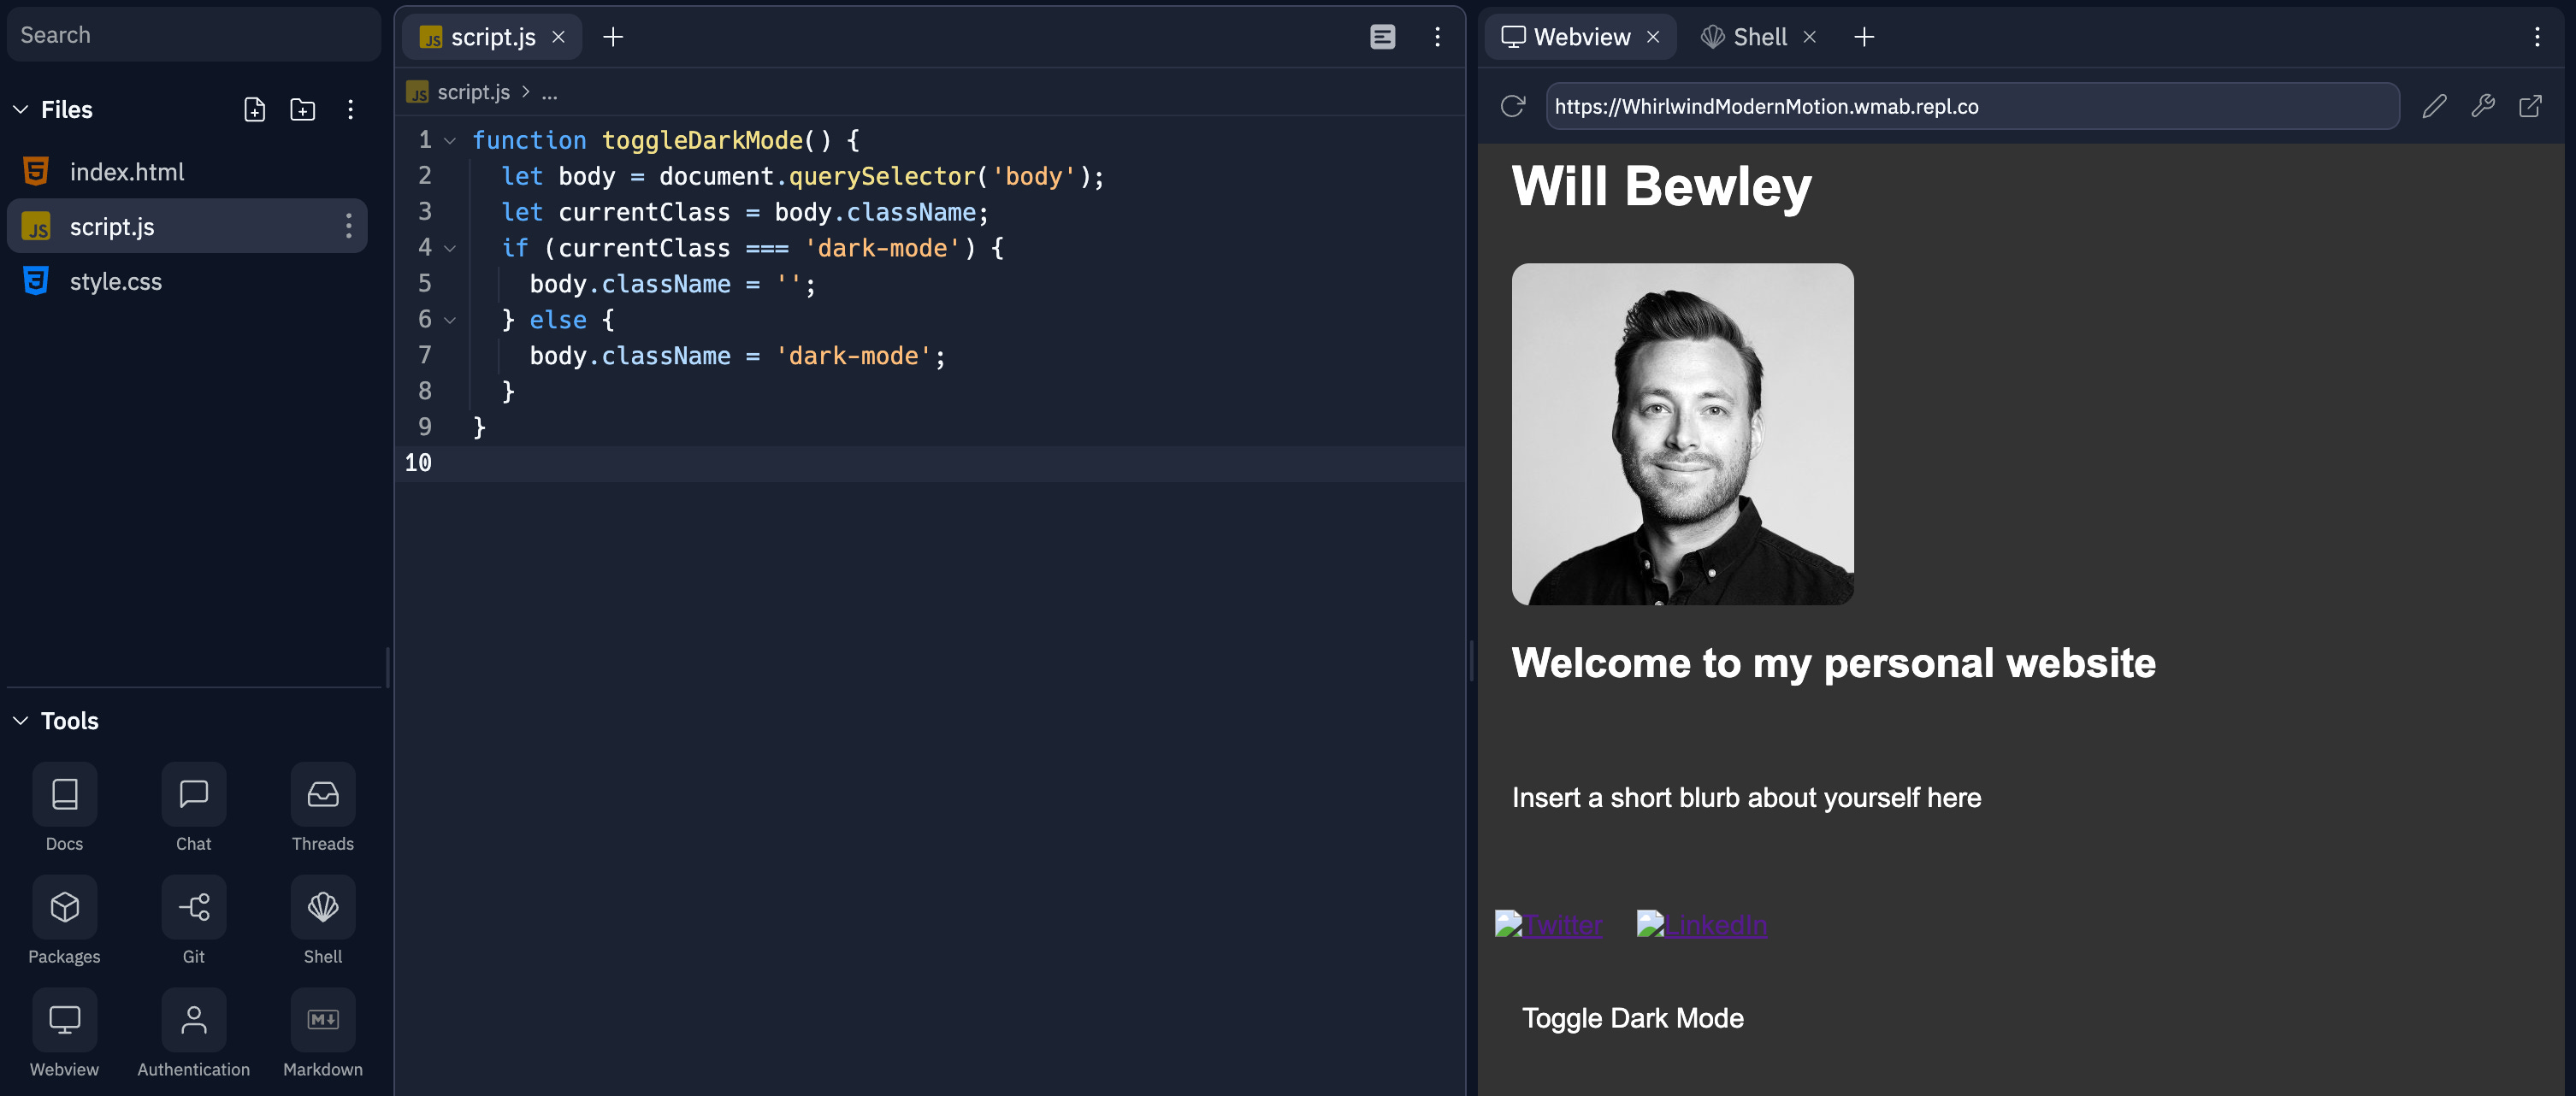Viewport: 2576px width, 1096px height.
Task: Open webview devtools wrench icon
Action: 2482,106
